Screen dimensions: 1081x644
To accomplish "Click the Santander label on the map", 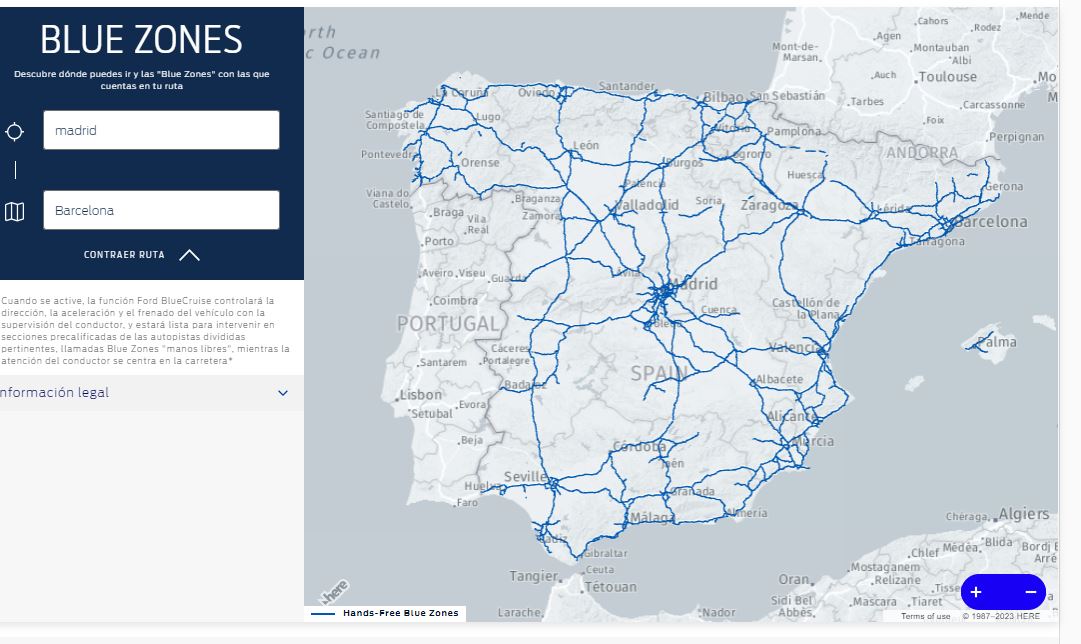I will (627, 86).
